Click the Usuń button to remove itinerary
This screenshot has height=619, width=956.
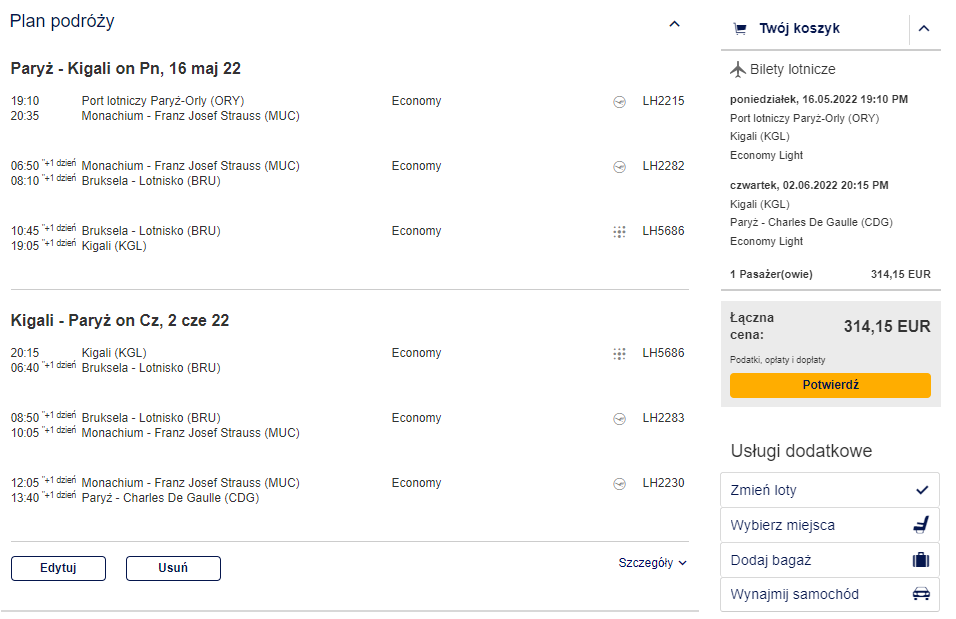click(173, 568)
